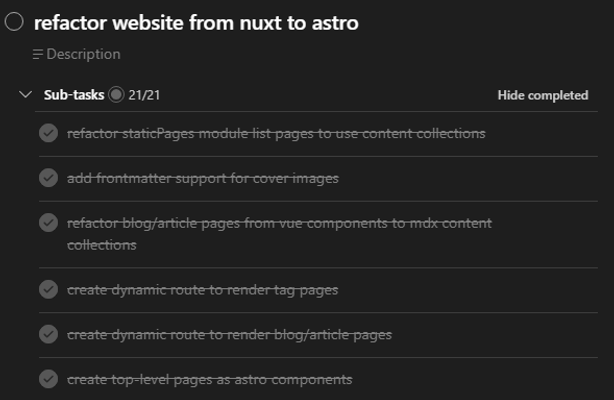Screen dimensions: 614x400
Task: Click the Sub-tasks heading label
Action: tap(74, 95)
